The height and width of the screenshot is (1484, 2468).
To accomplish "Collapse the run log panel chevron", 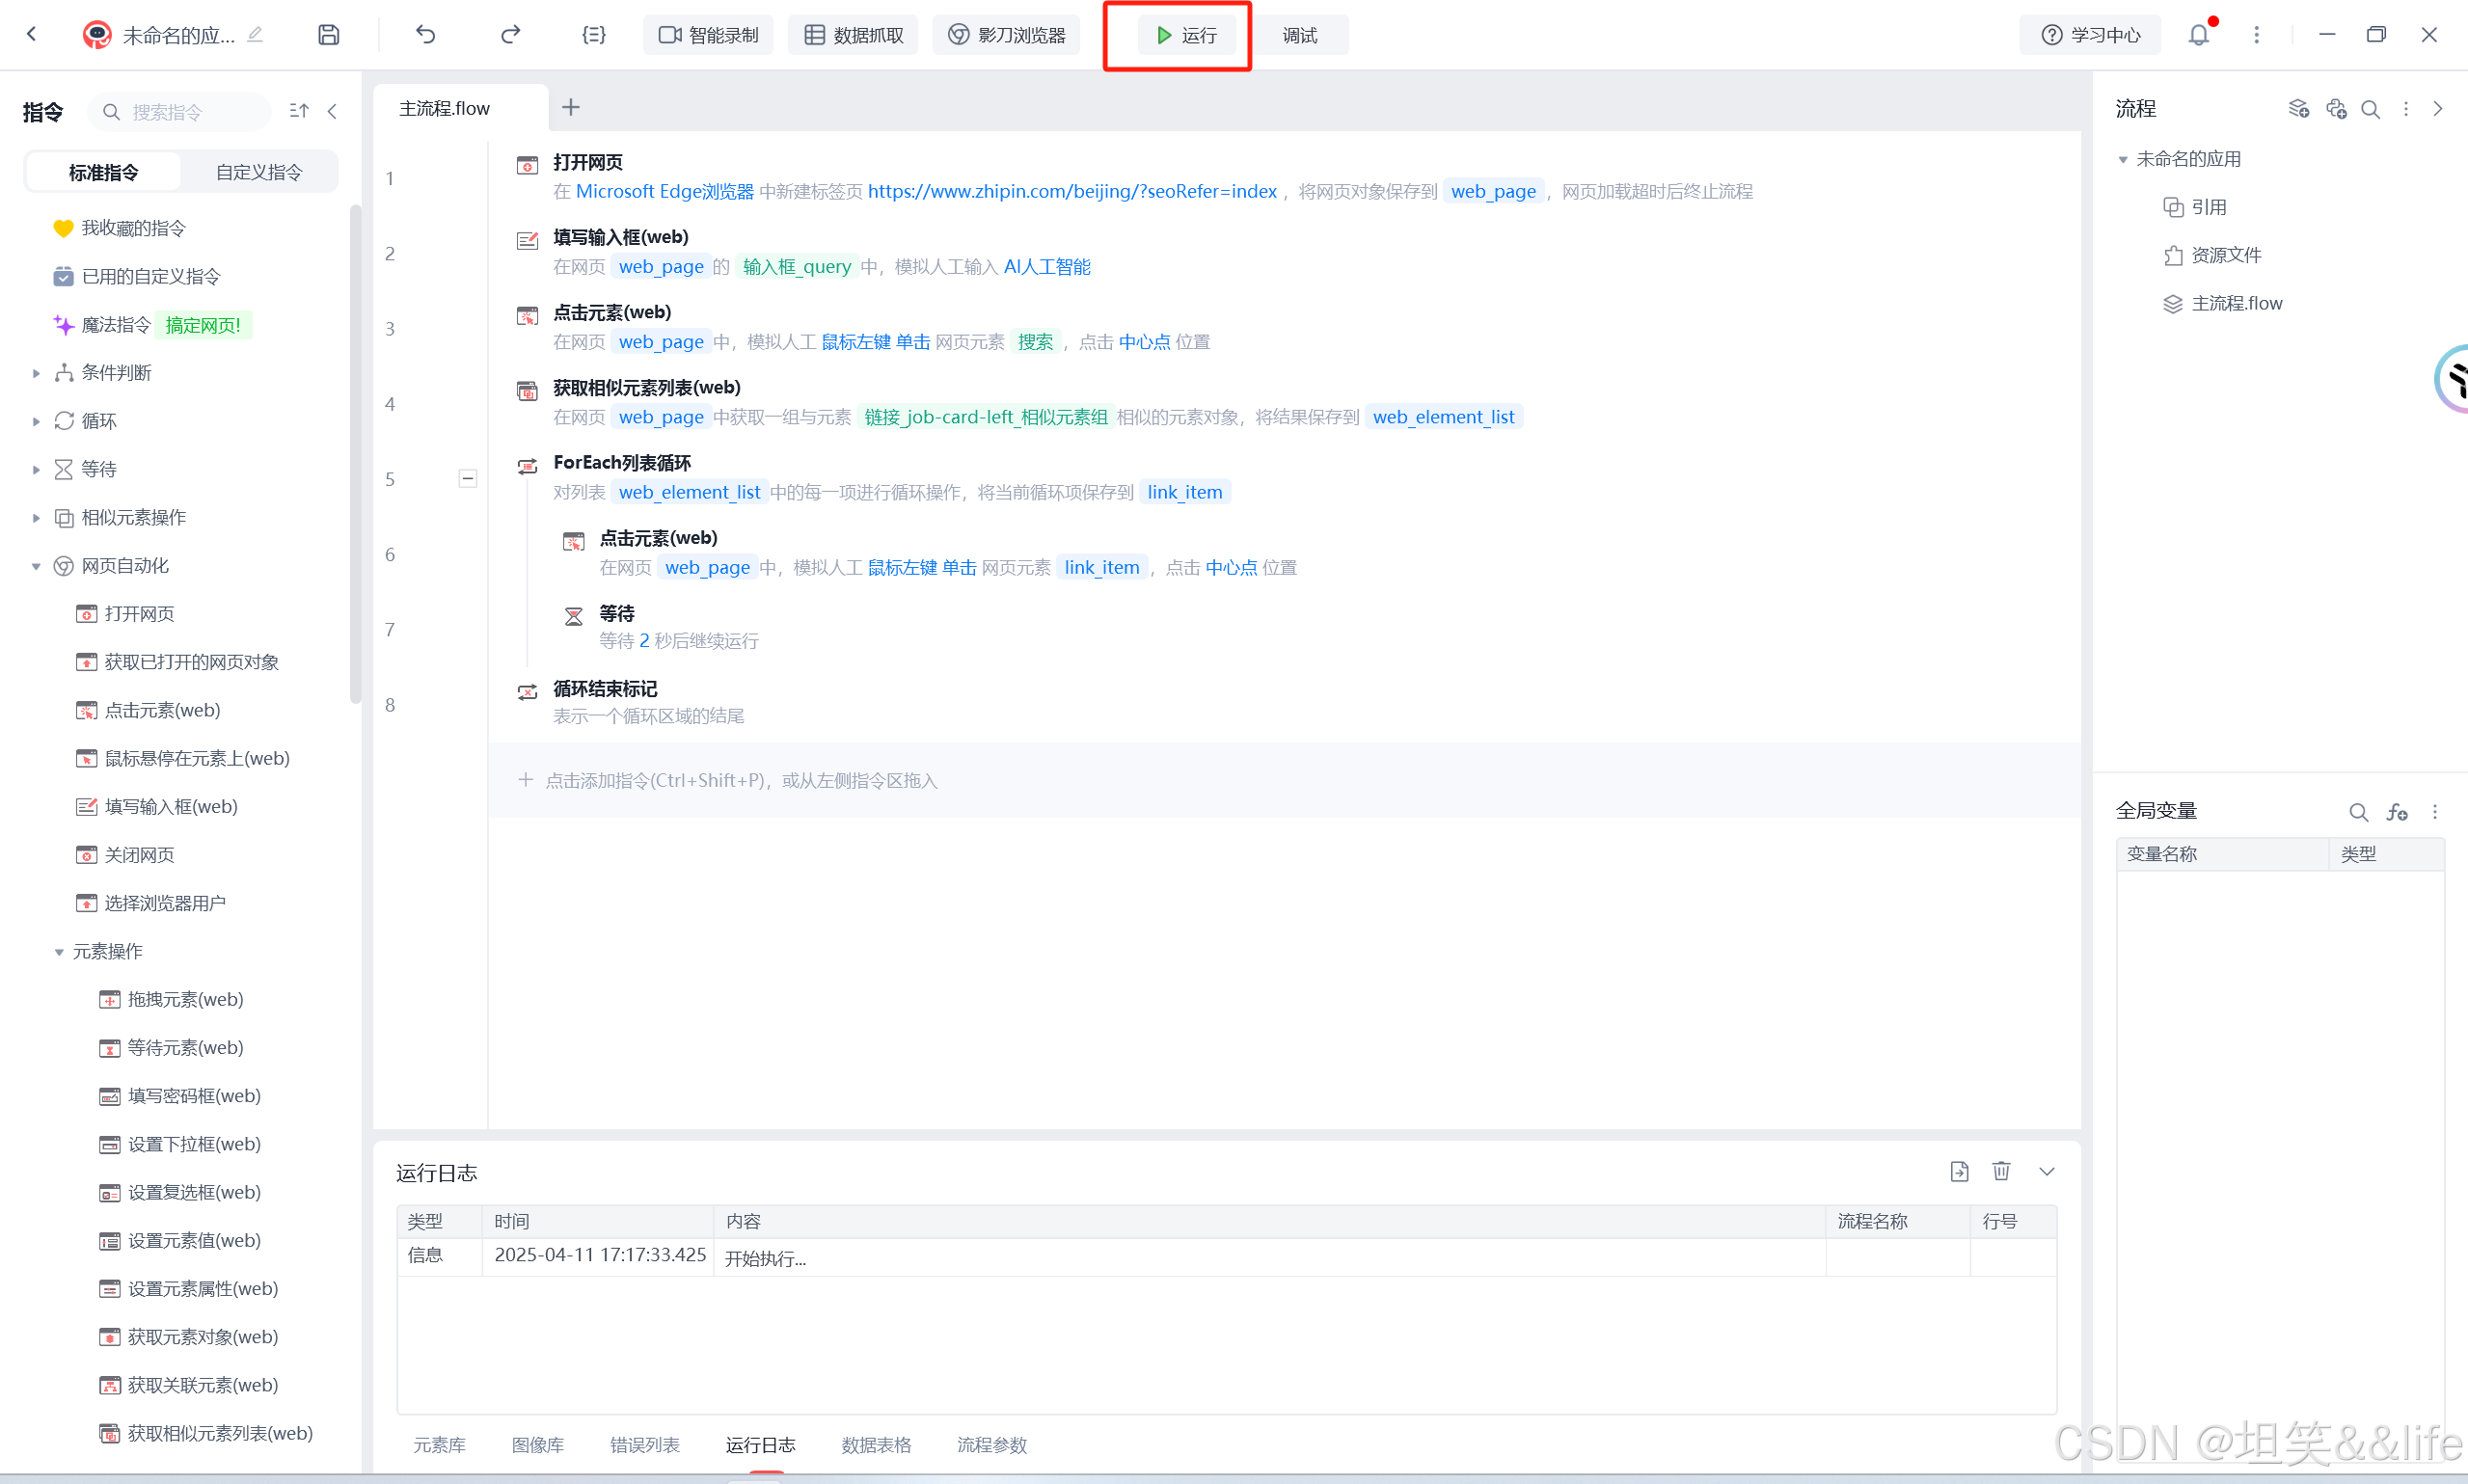I will (2046, 1171).
